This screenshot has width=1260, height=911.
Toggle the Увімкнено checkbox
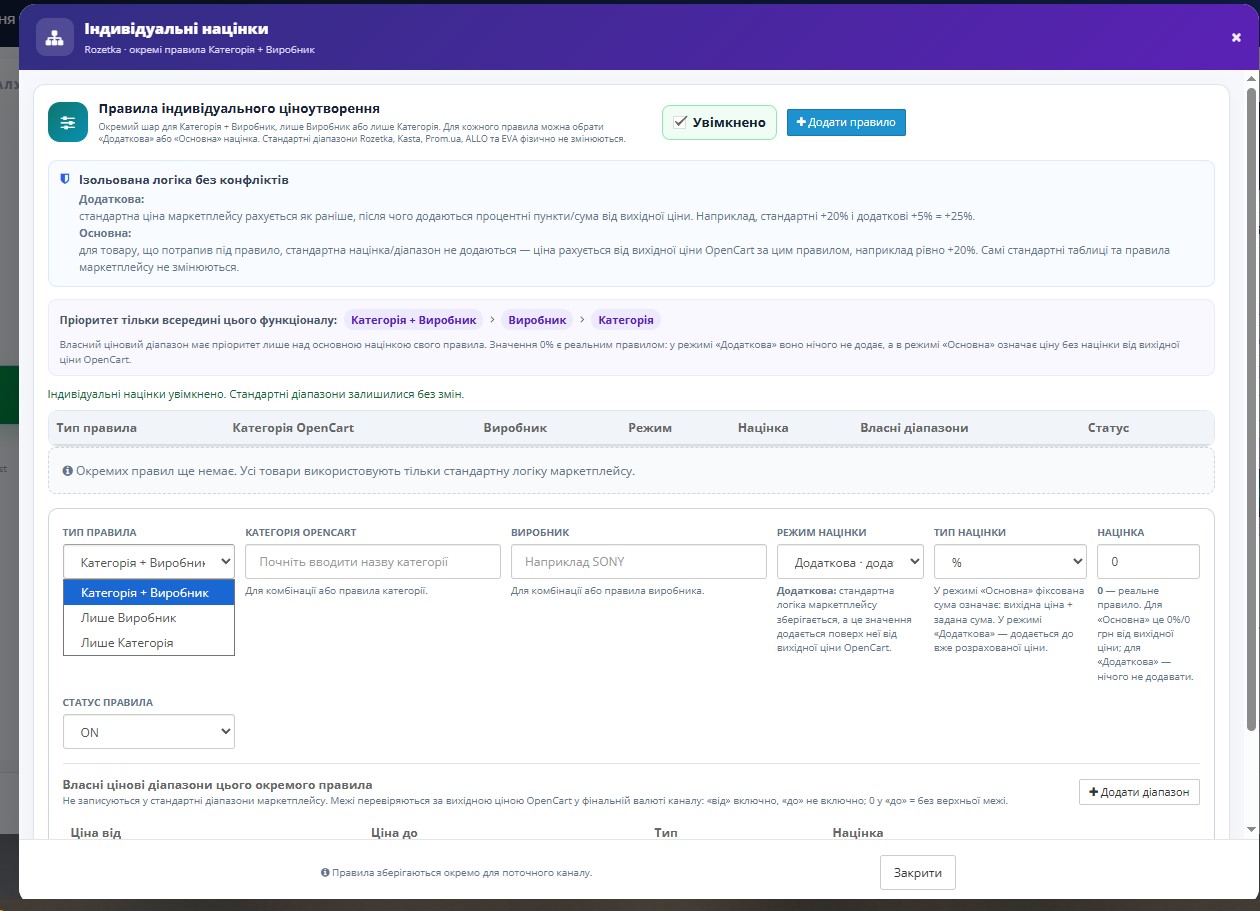680,122
